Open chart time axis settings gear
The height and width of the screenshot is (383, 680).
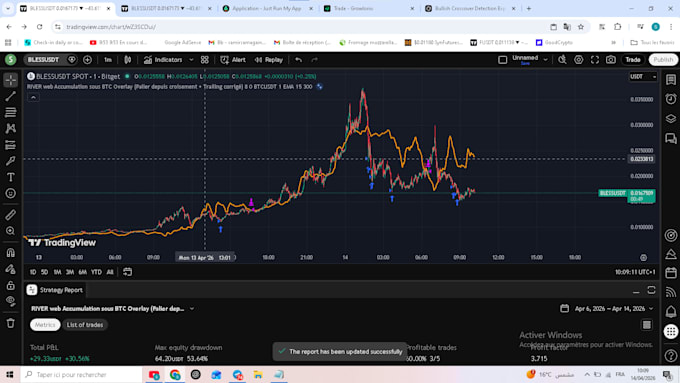[644, 258]
